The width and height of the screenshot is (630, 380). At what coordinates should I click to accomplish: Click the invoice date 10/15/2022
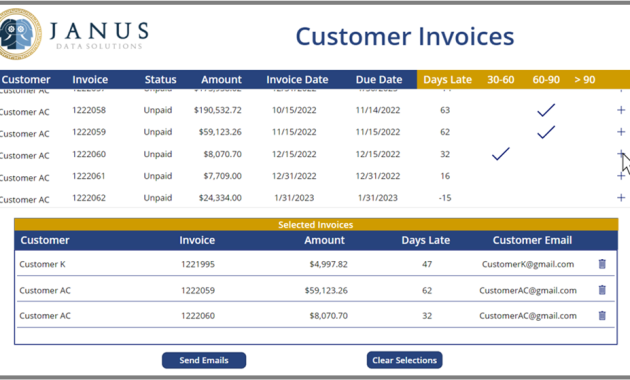pyautogui.click(x=294, y=110)
